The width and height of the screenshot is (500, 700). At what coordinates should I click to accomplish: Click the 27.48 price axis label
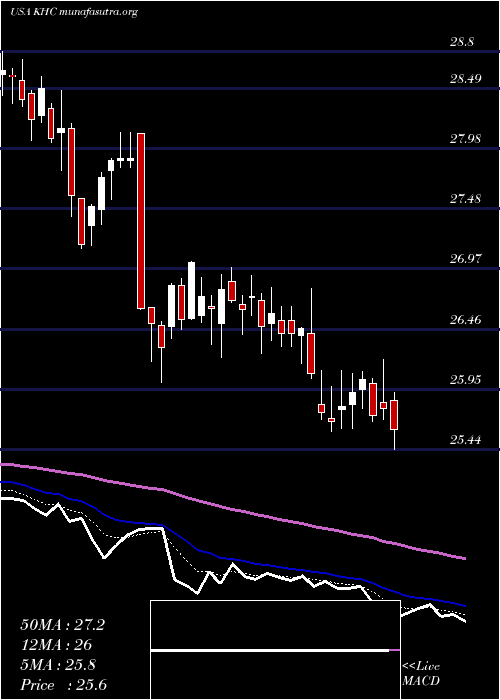[465, 199]
